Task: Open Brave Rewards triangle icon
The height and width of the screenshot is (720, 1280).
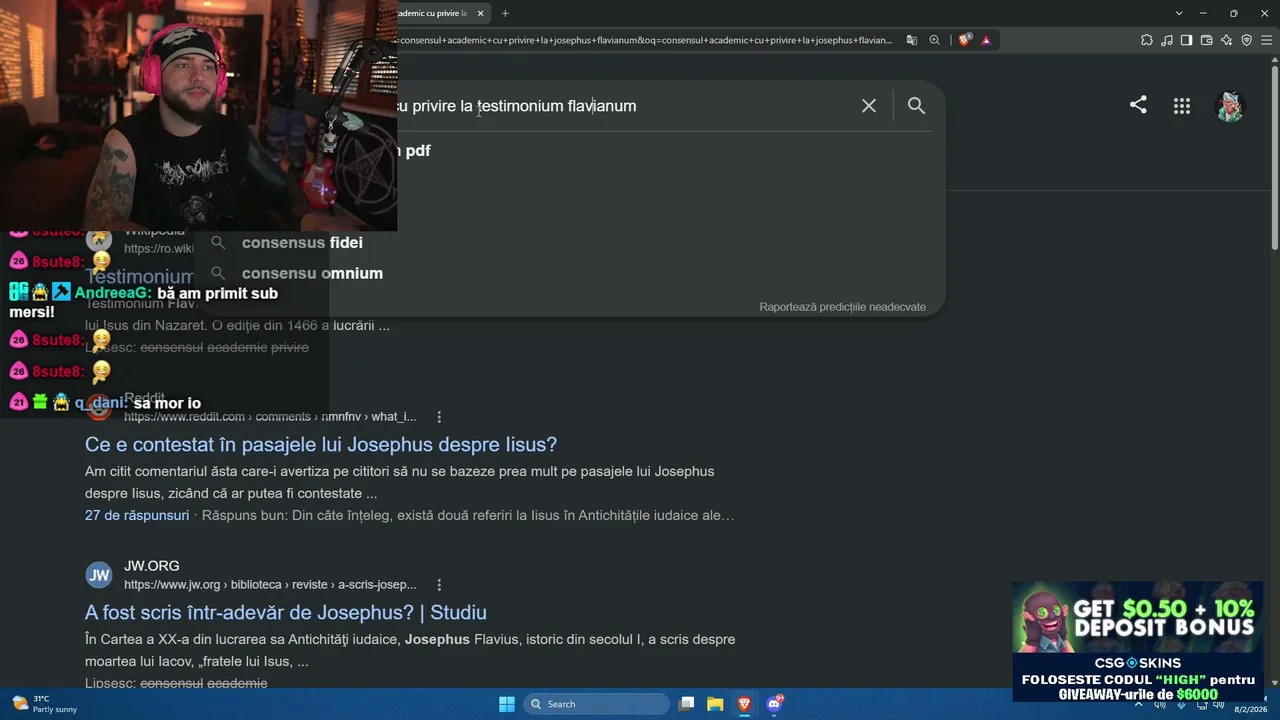Action: 986,40
